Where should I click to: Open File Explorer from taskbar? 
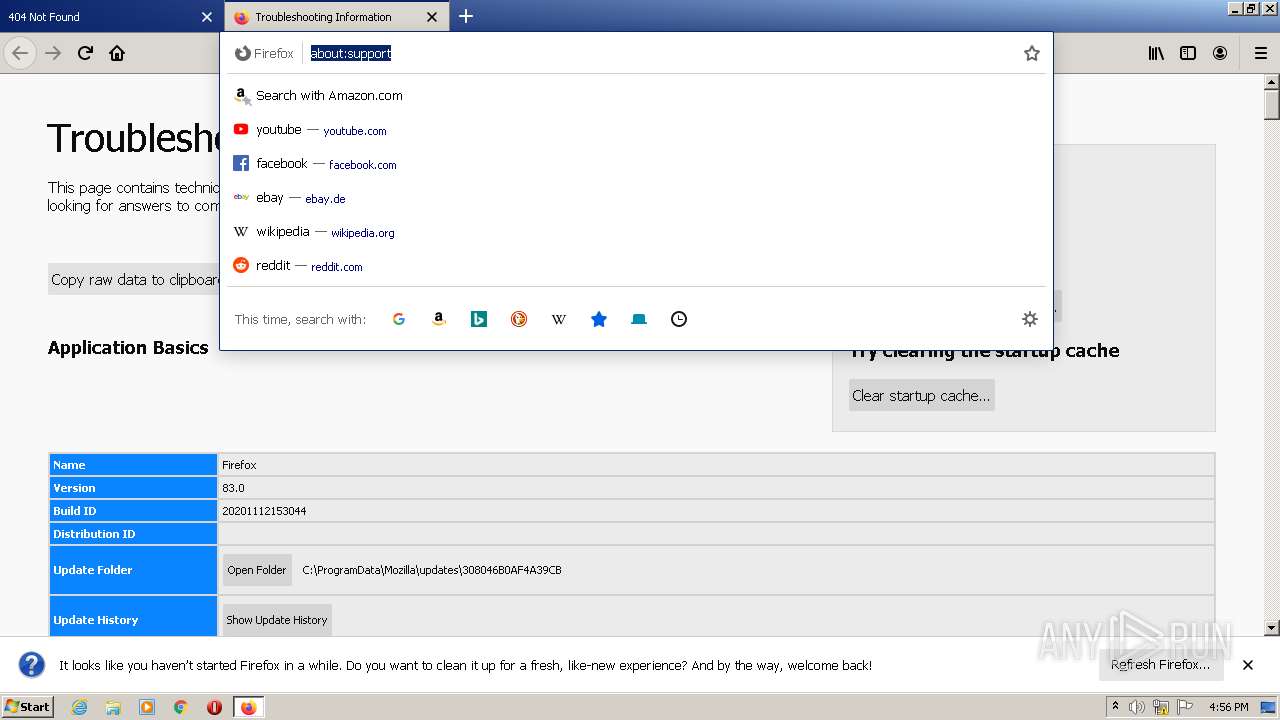113,707
